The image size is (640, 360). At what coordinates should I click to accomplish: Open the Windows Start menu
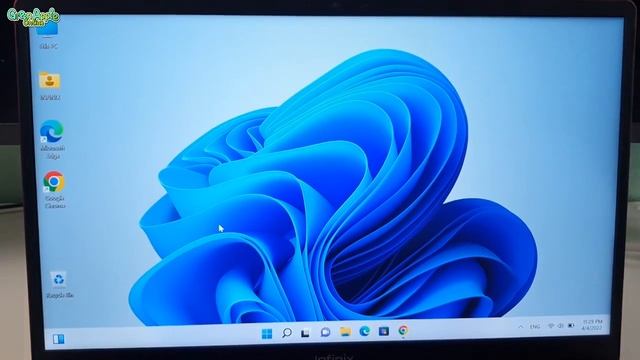[x=267, y=333]
